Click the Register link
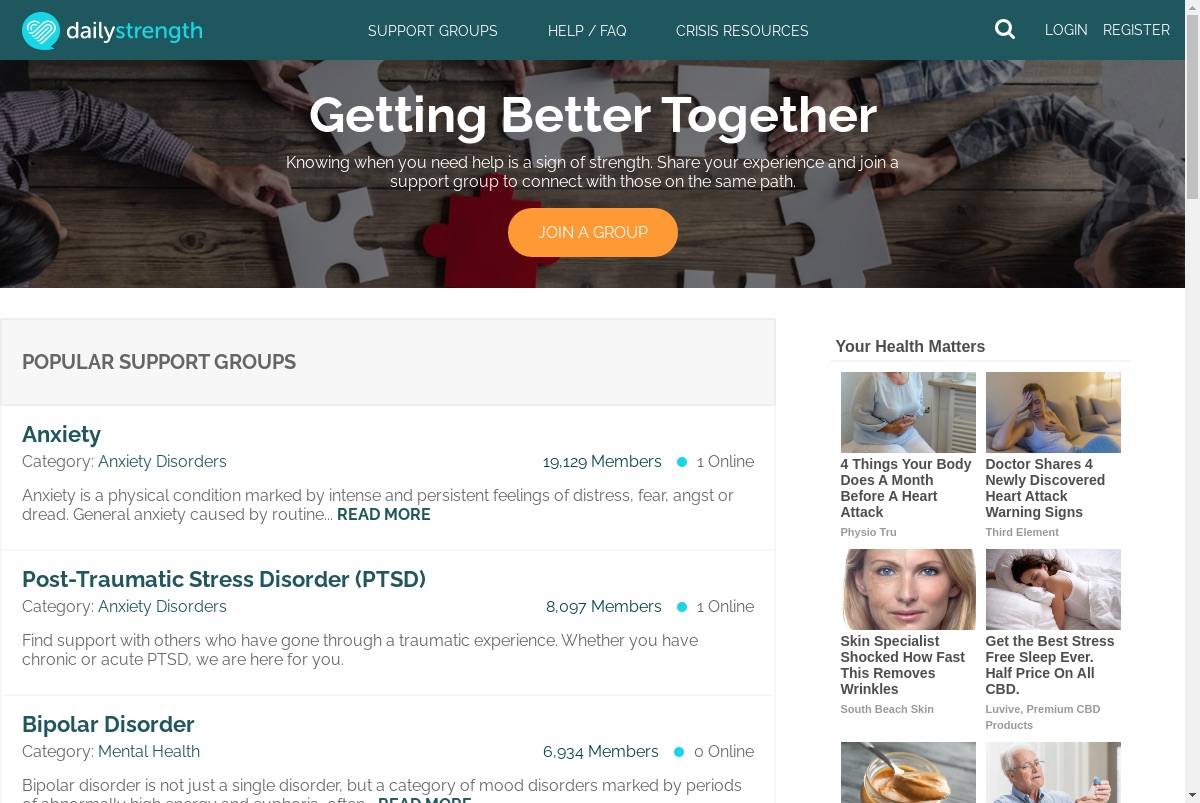Viewport: 1200px width, 803px height. [1136, 30]
